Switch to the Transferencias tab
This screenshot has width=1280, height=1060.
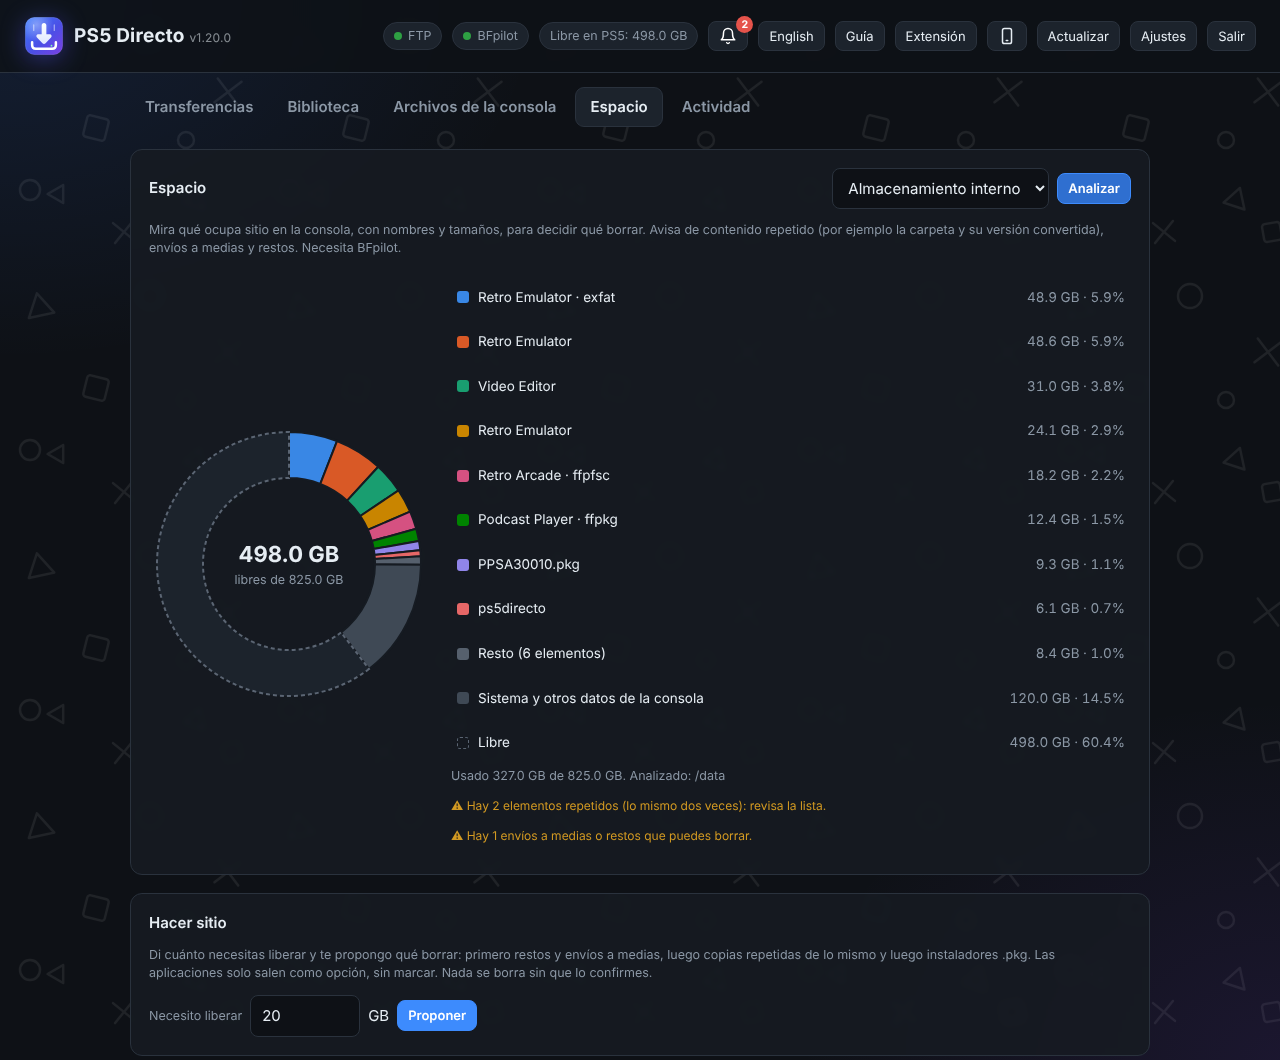[199, 107]
